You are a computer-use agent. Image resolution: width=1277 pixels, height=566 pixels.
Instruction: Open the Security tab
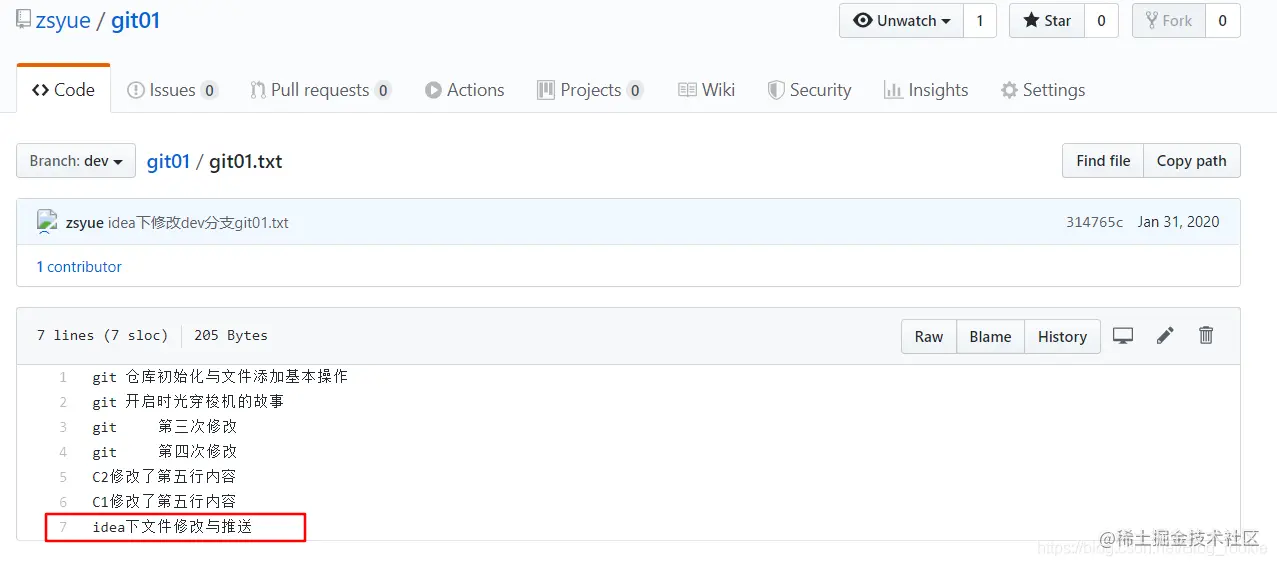(x=809, y=90)
